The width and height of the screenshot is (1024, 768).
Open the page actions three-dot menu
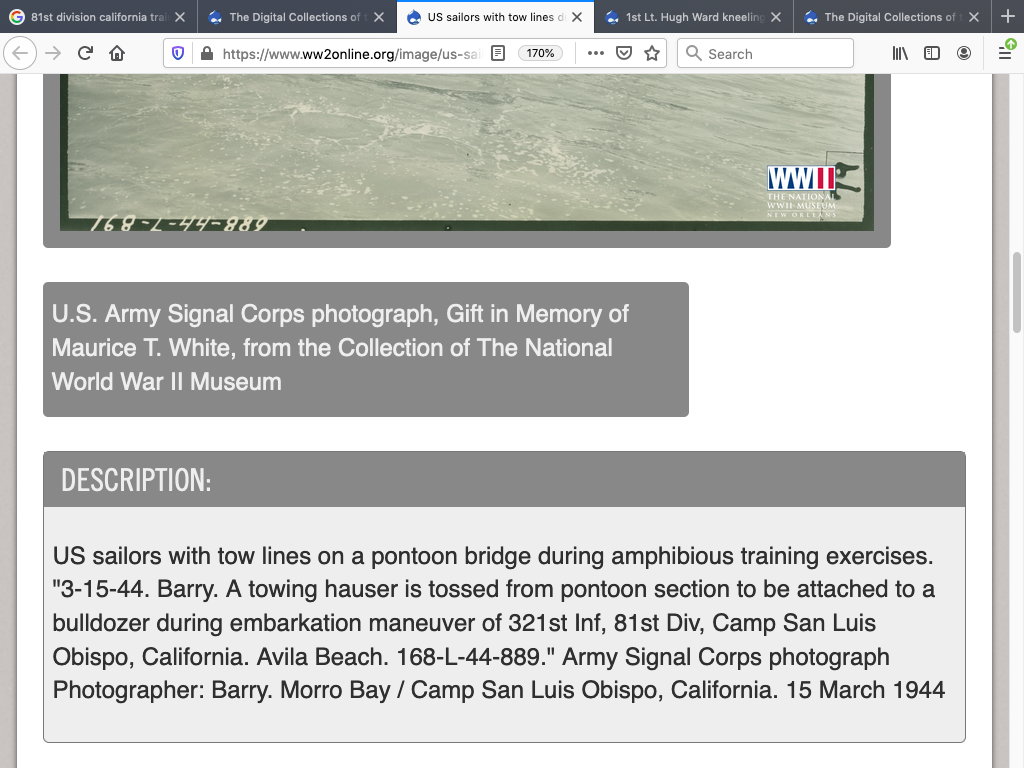[596, 54]
